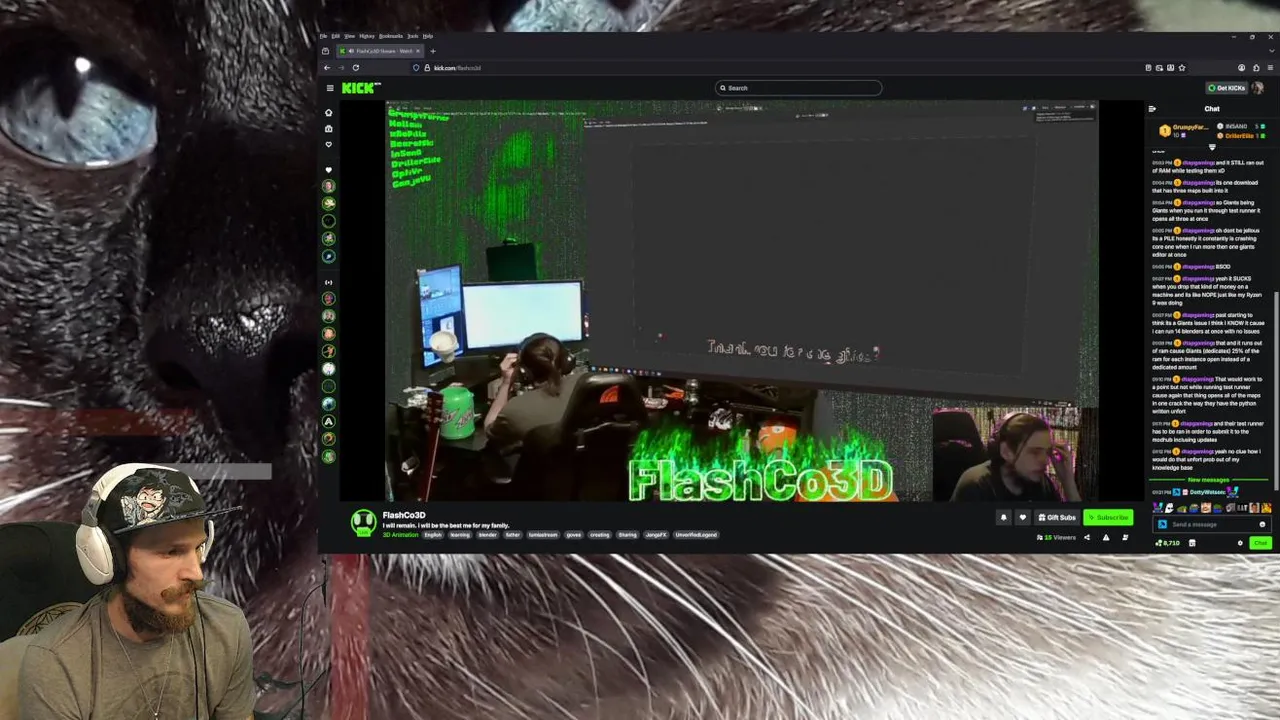
Task: Open Firefox account icon
Action: (x=1241, y=68)
